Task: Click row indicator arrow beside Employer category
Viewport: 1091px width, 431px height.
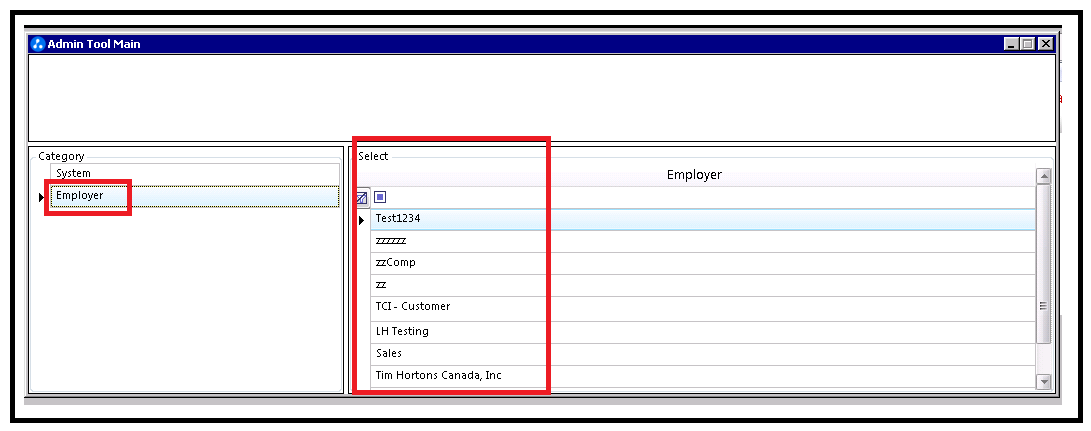Action: coord(42,197)
